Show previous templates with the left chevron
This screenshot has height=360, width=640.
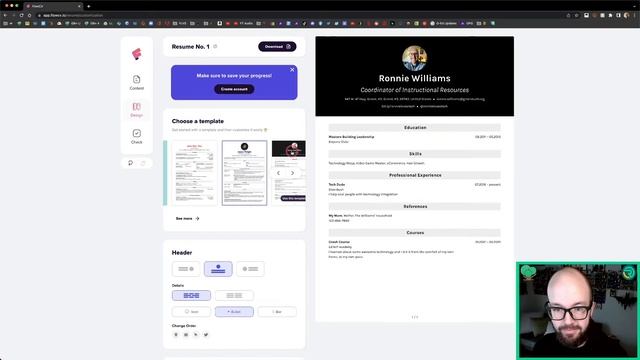[279, 173]
